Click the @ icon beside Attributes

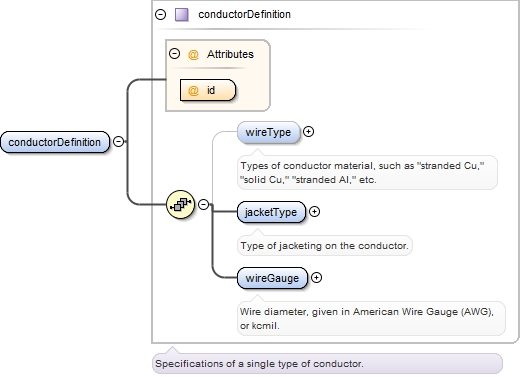click(193, 54)
